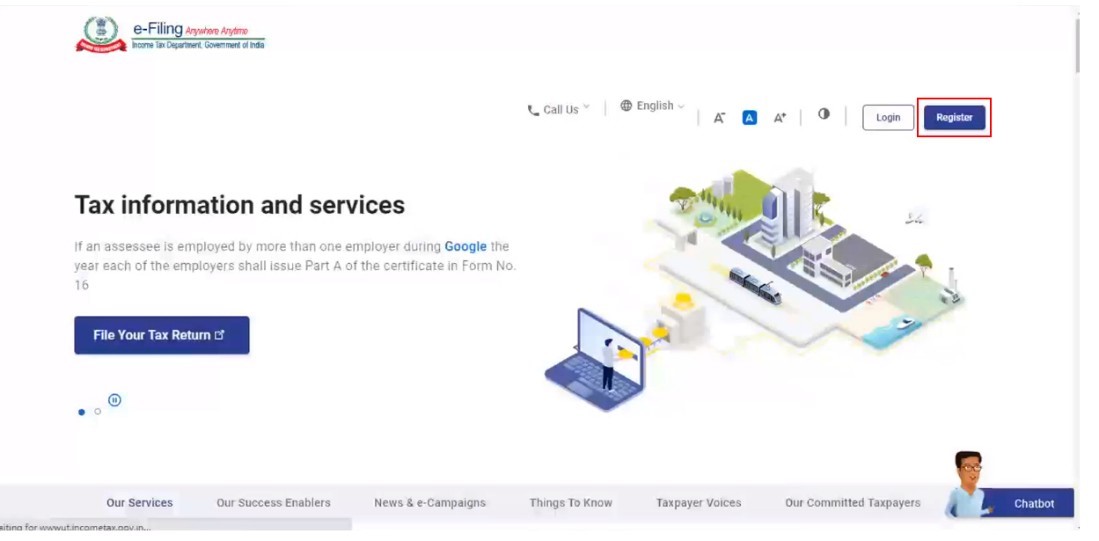The width and height of the screenshot is (1099, 541).
Task: Click the Login button
Action: (888, 118)
